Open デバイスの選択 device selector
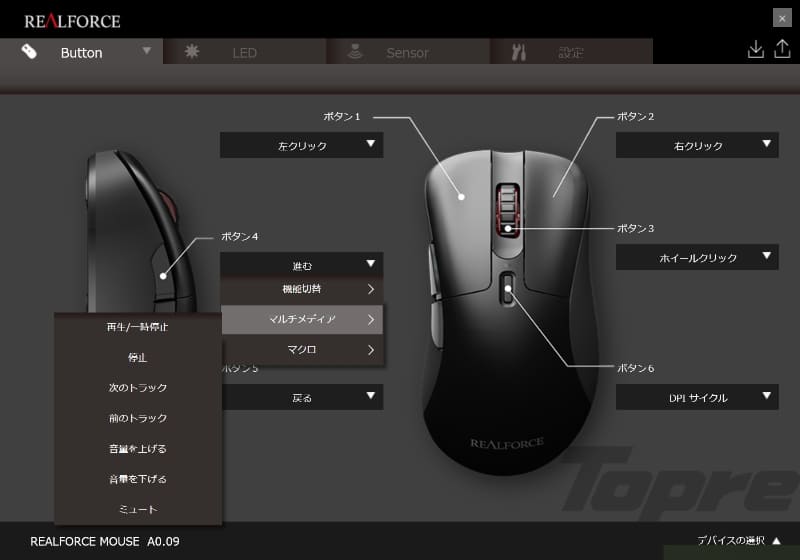Viewport: 800px width, 560px height. point(738,540)
